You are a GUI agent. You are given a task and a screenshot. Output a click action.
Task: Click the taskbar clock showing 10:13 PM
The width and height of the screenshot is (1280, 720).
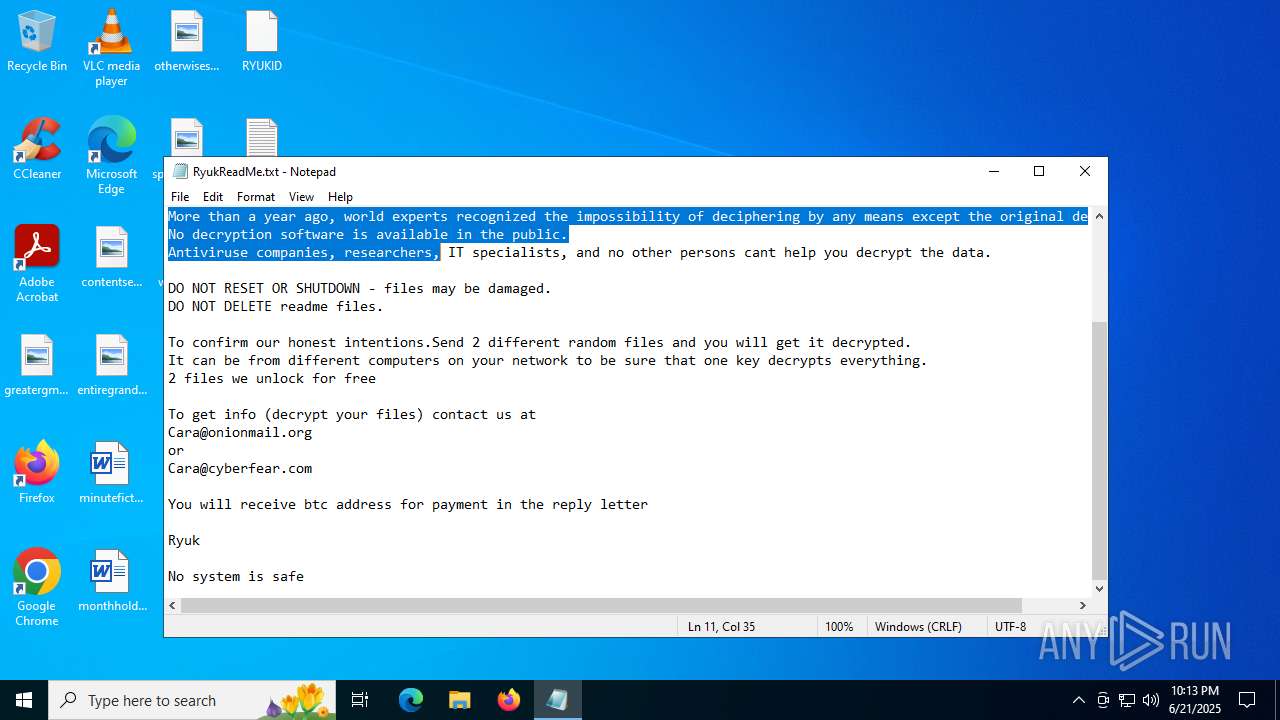tap(1195, 700)
